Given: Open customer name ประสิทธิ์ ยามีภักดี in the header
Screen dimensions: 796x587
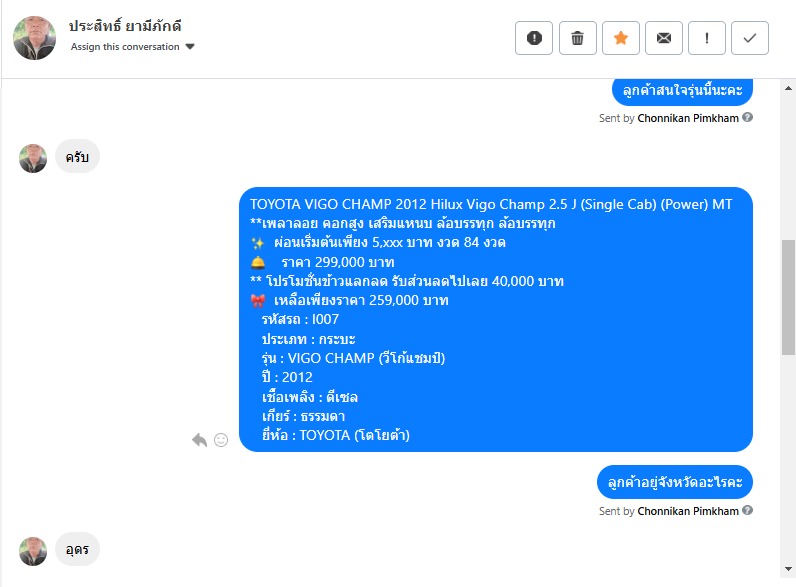Looking at the screenshot, I should (125, 26).
